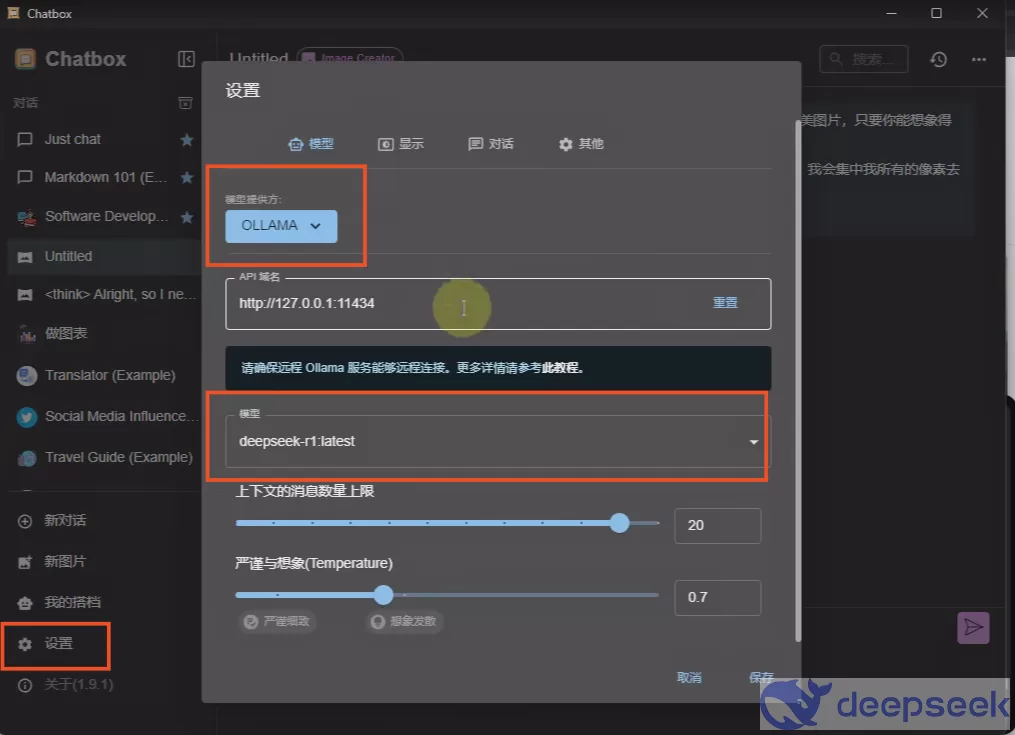Click the purple send message button
The height and width of the screenshot is (735, 1015).
[973, 628]
